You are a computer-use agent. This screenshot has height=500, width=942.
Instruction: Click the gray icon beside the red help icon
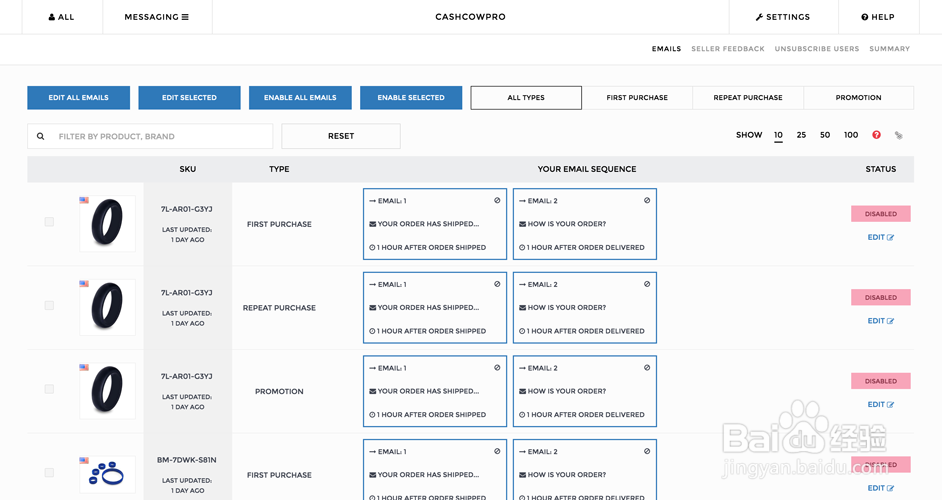899,135
